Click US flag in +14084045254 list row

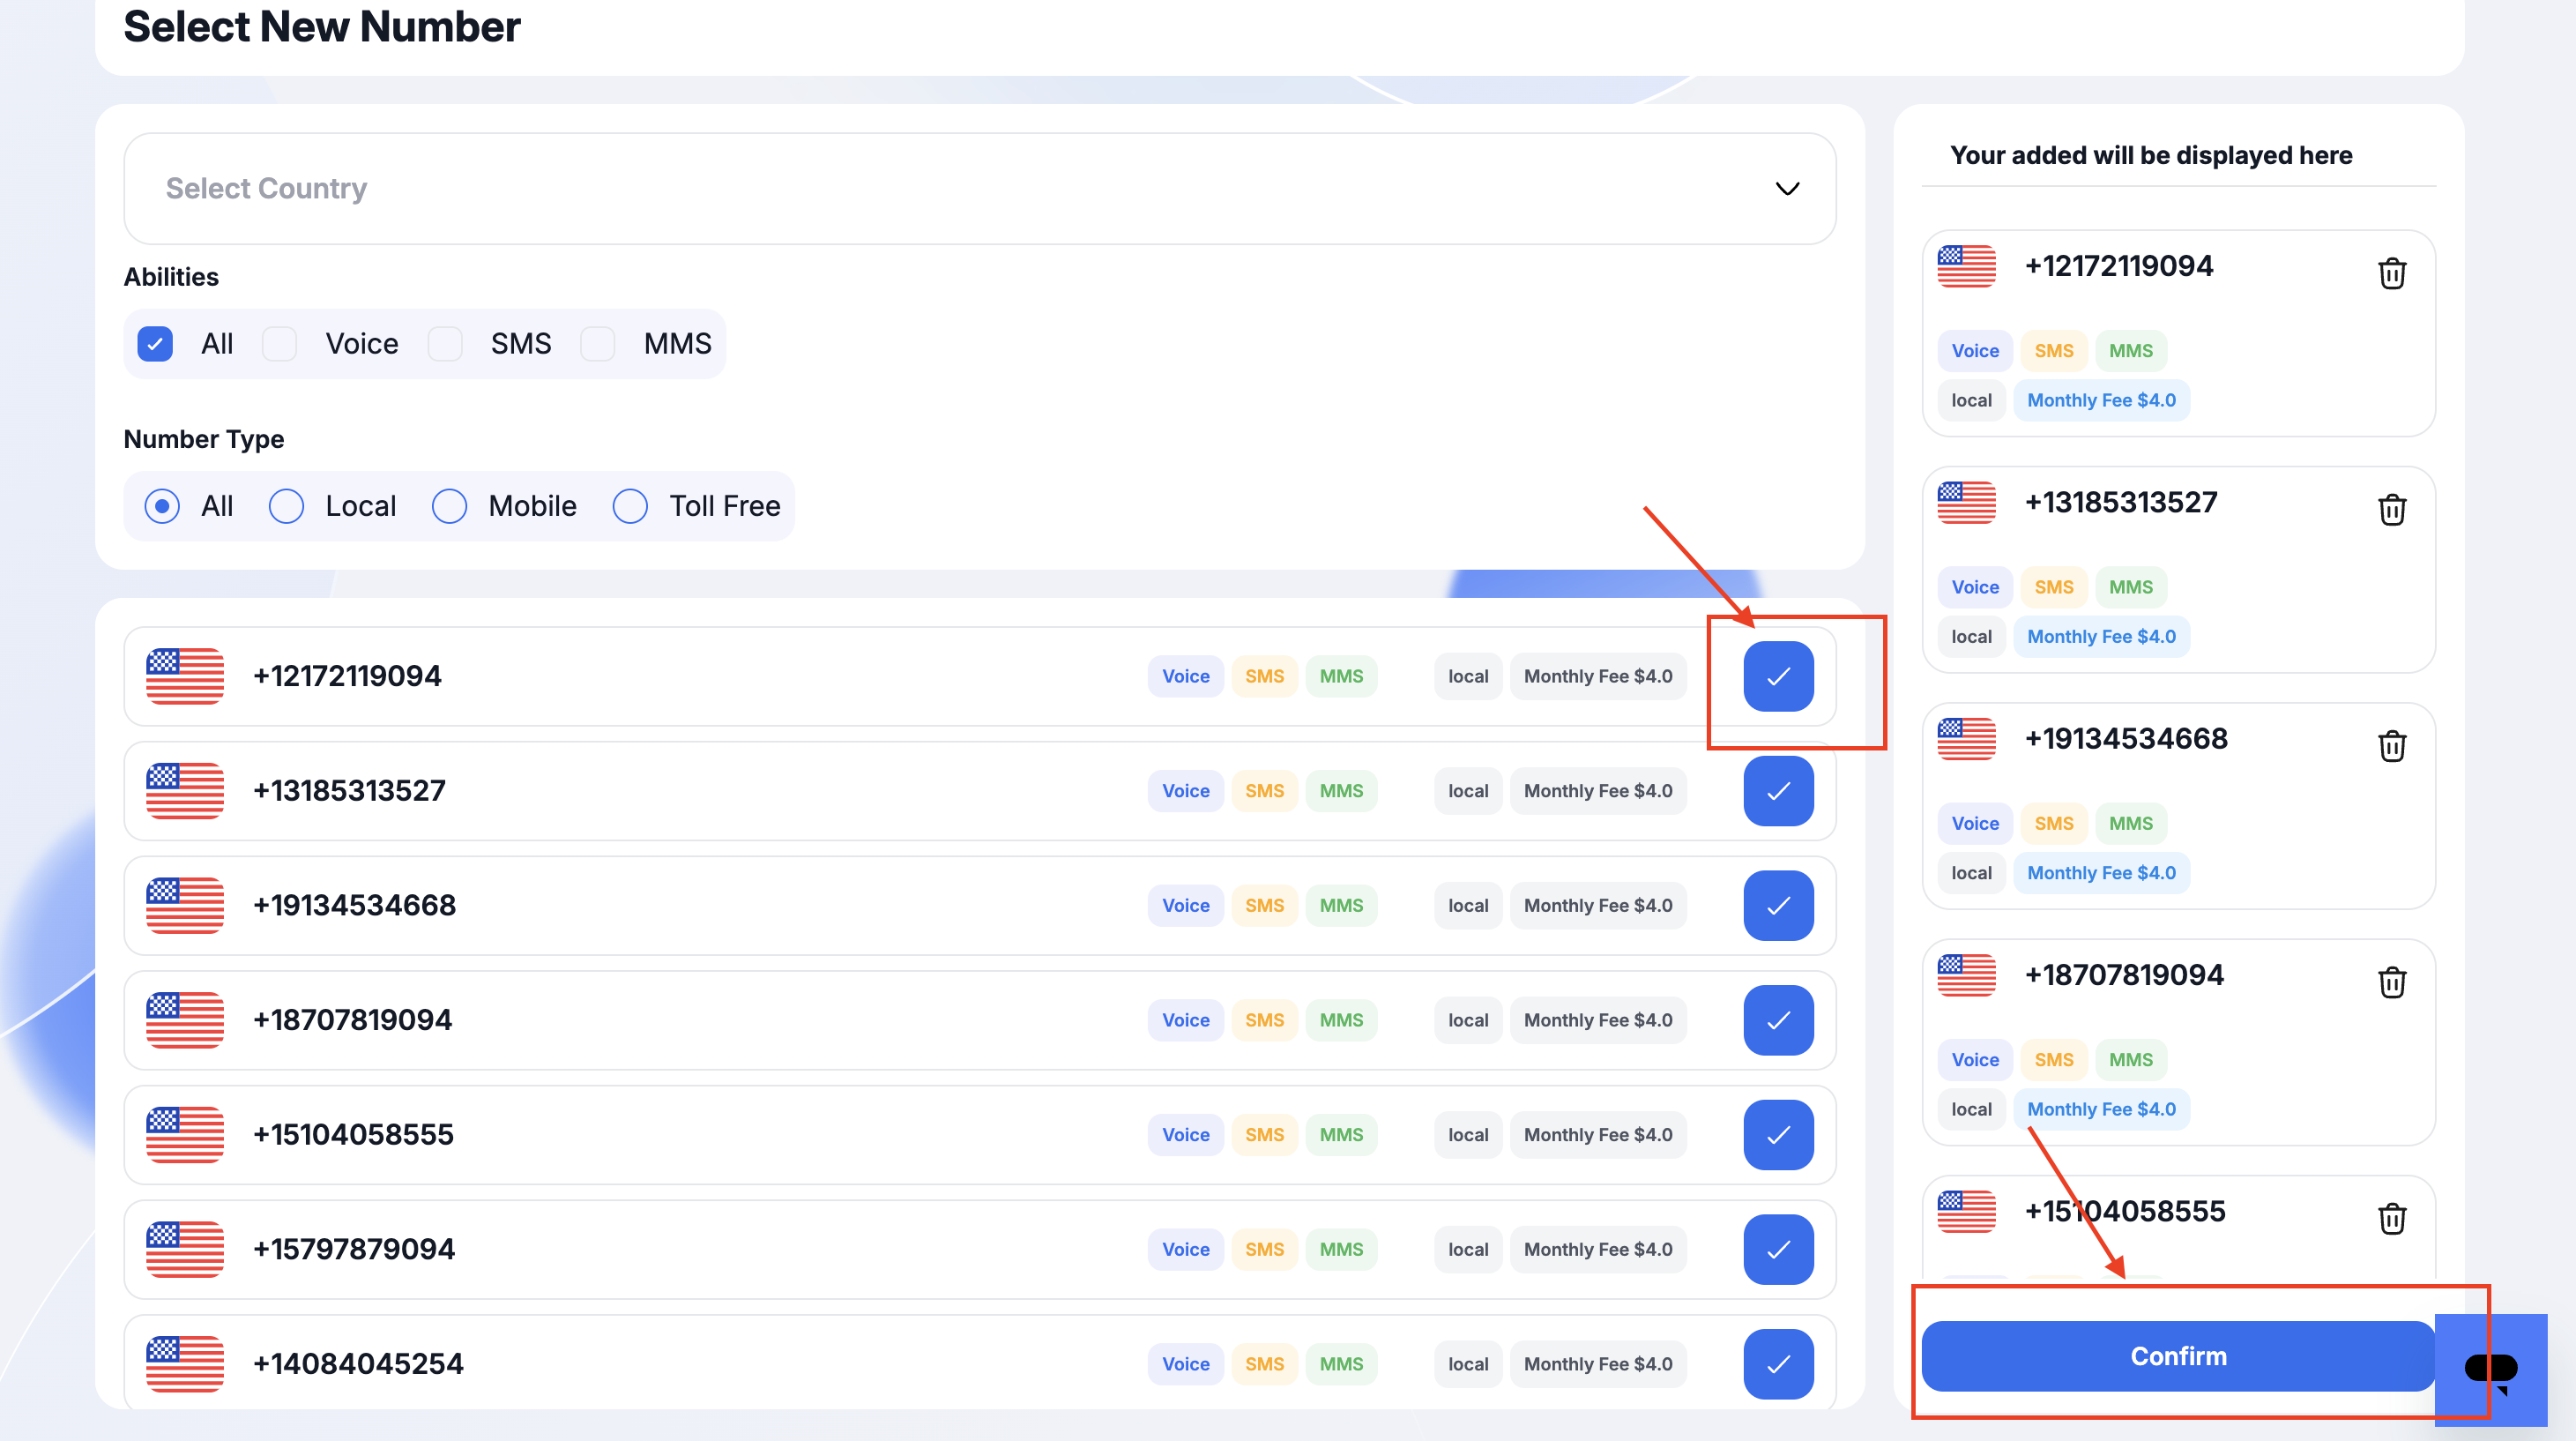185,1364
